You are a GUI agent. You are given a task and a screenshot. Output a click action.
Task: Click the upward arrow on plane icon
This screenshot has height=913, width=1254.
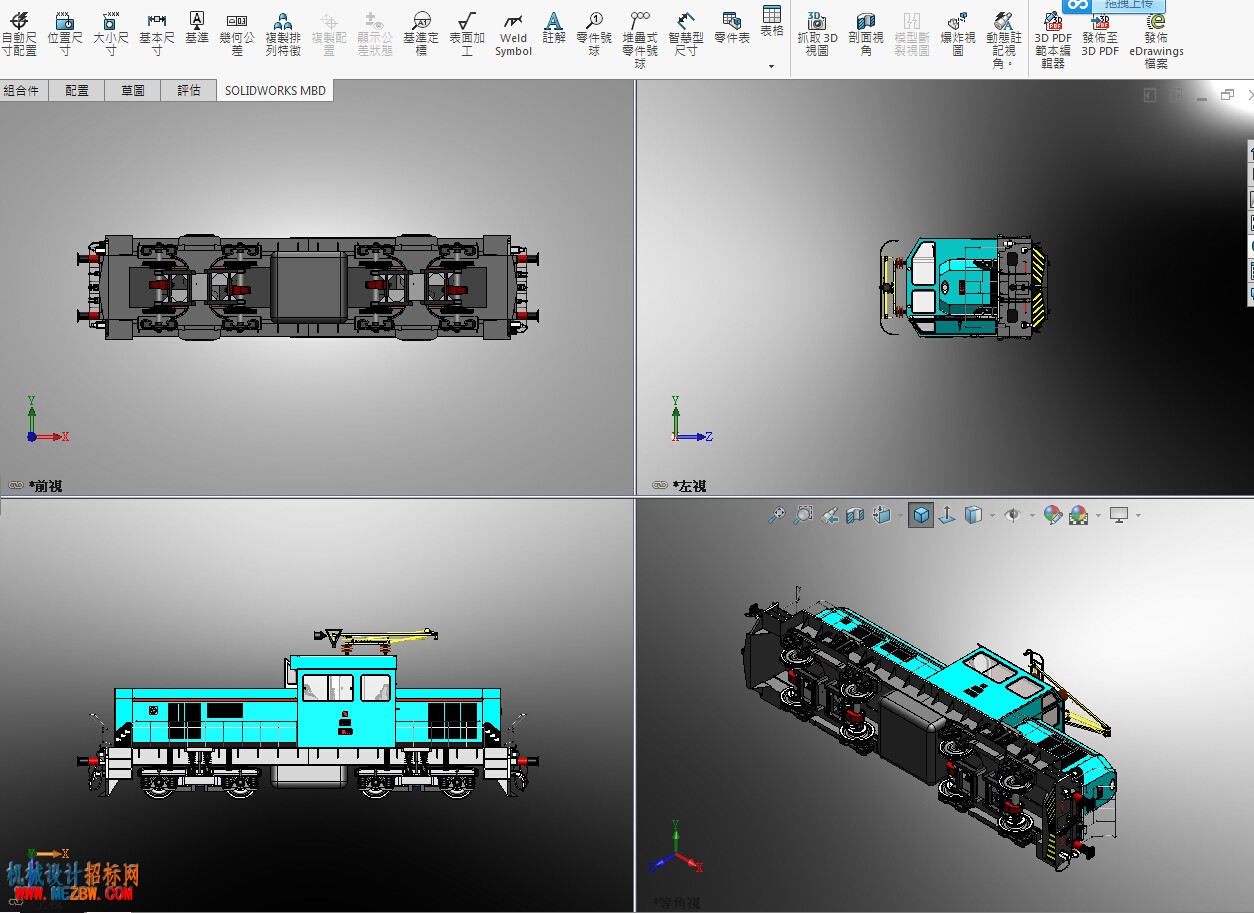947,515
